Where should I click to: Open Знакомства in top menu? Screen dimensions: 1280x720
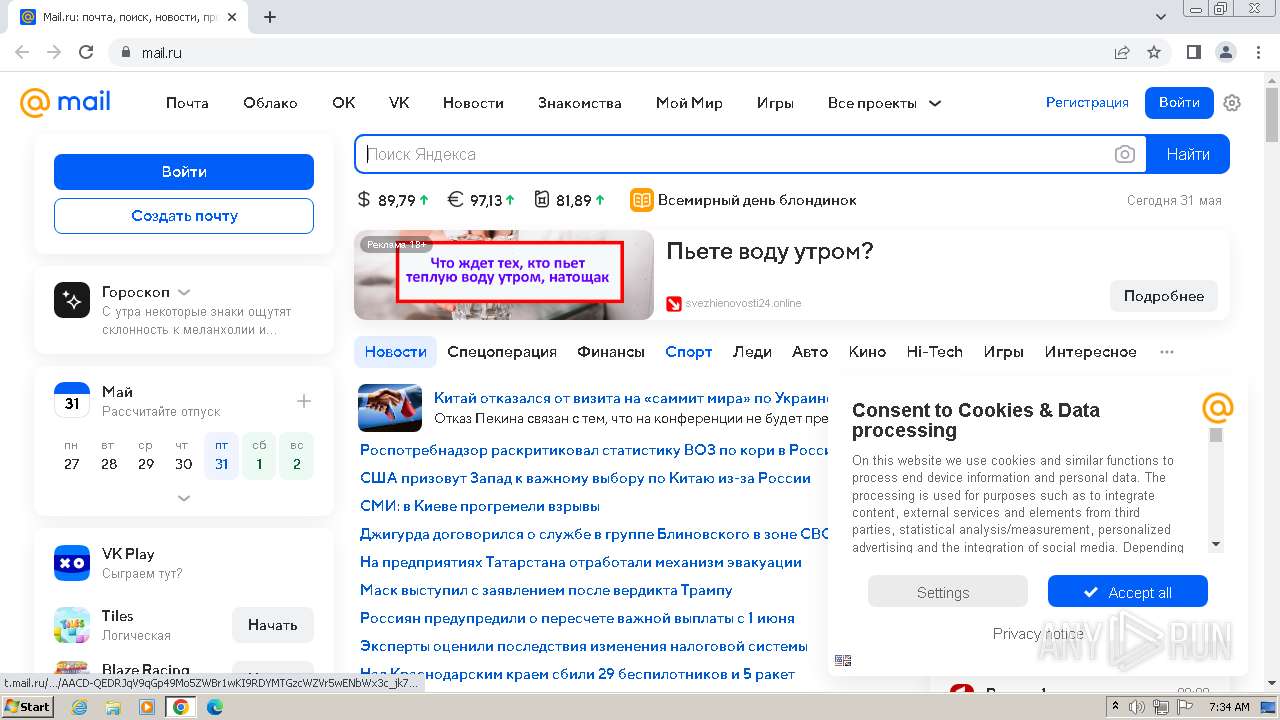point(580,103)
